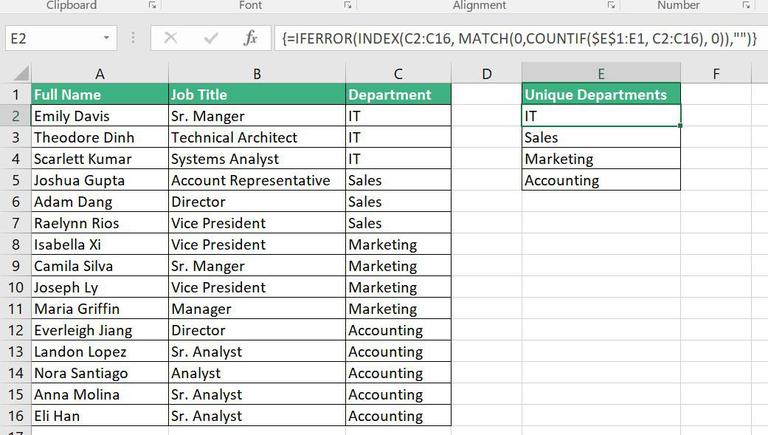Click the Select All corner triangle
The image size is (768, 435).
[16, 73]
